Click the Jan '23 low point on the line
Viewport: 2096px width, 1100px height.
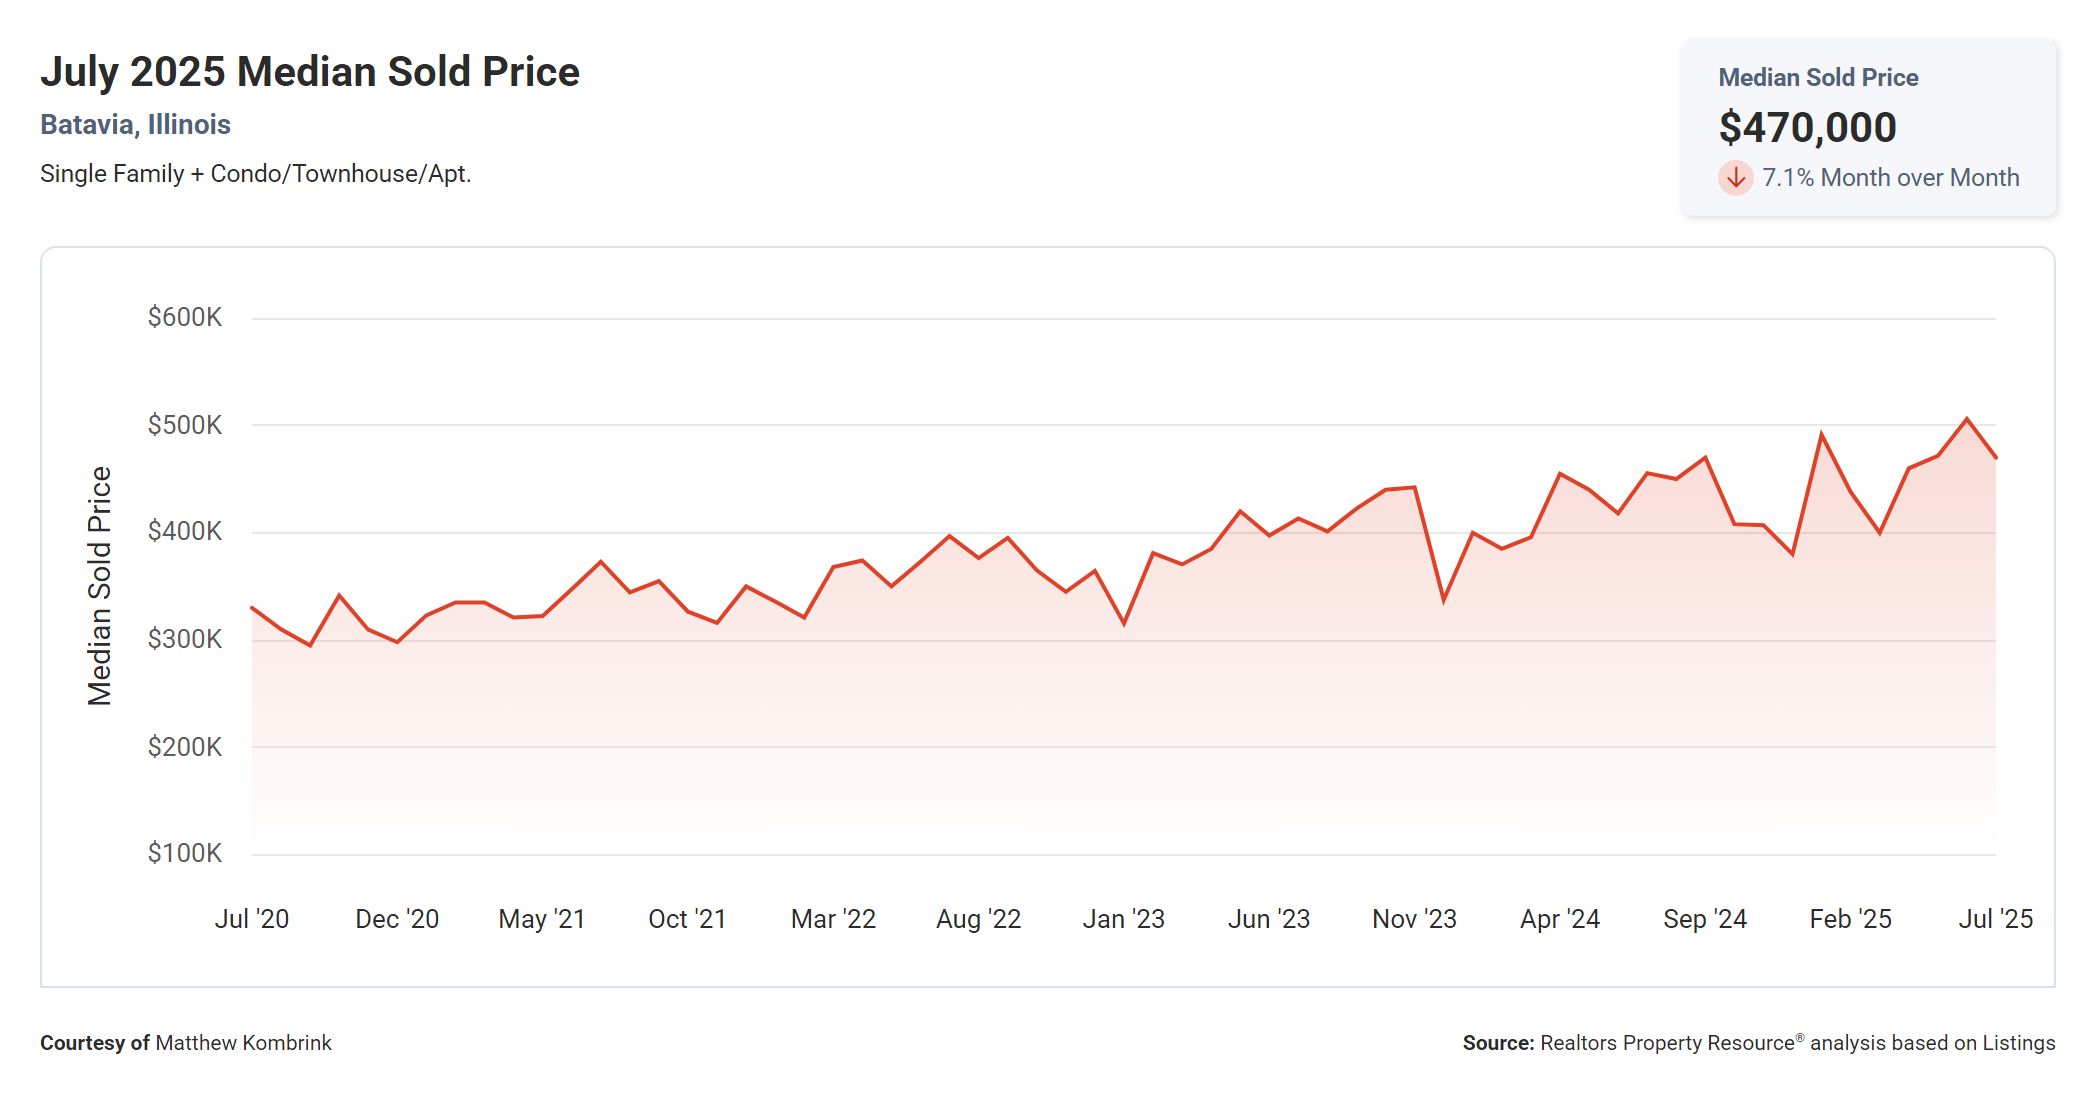[1124, 624]
